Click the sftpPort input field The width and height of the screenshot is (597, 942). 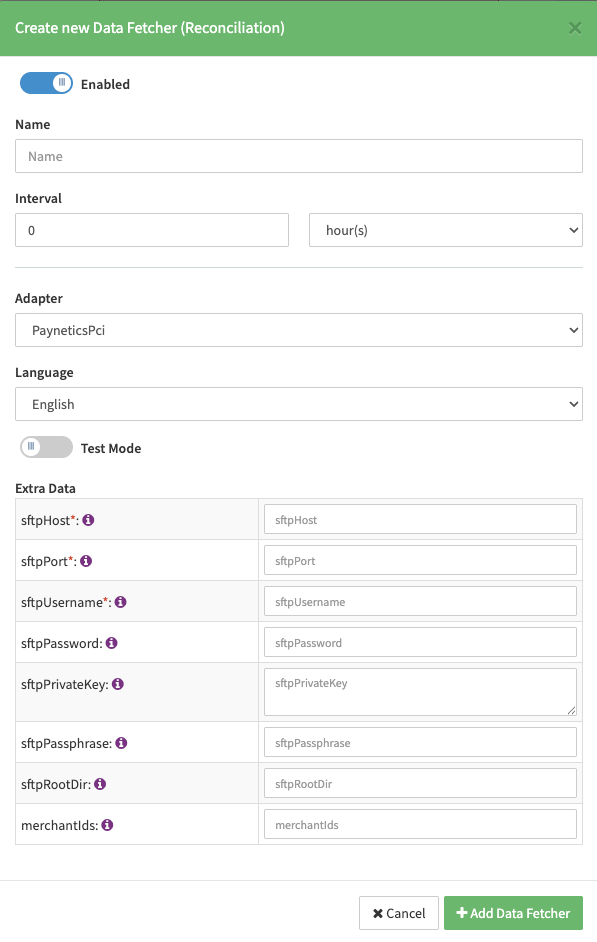point(420,561)
